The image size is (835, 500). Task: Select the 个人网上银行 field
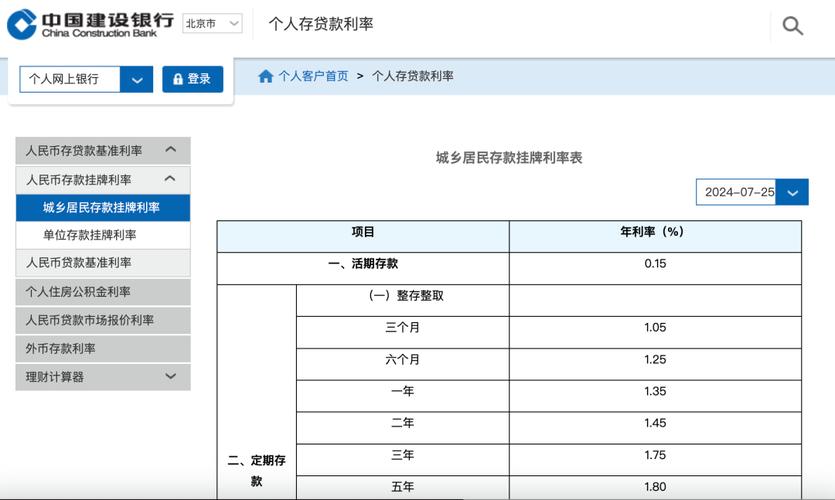[x=70, y=79]
